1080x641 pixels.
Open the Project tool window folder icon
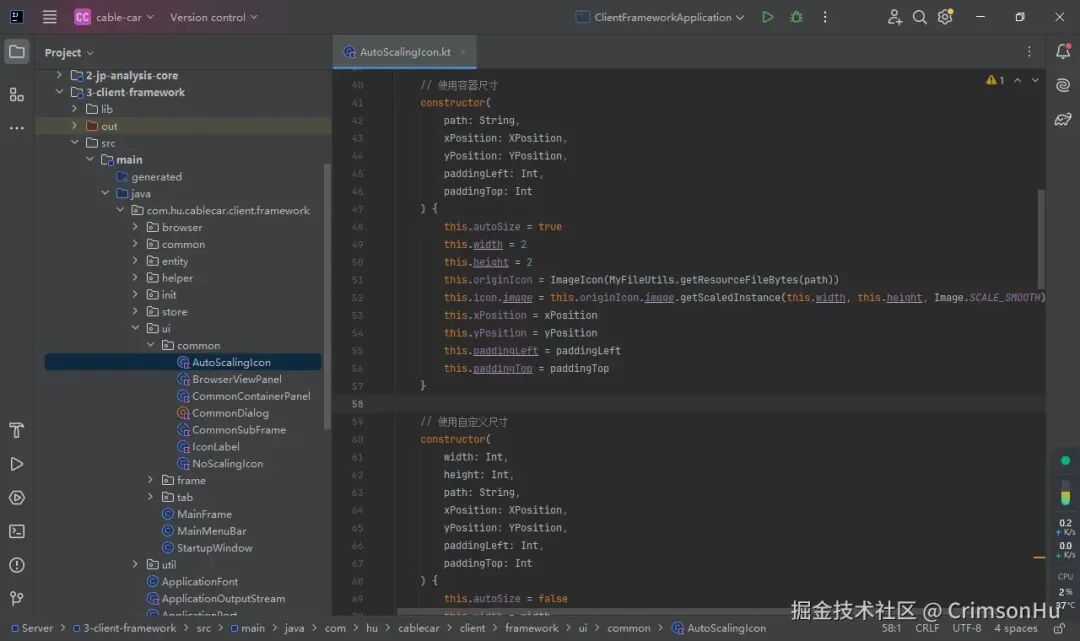(x=17, y=52)
